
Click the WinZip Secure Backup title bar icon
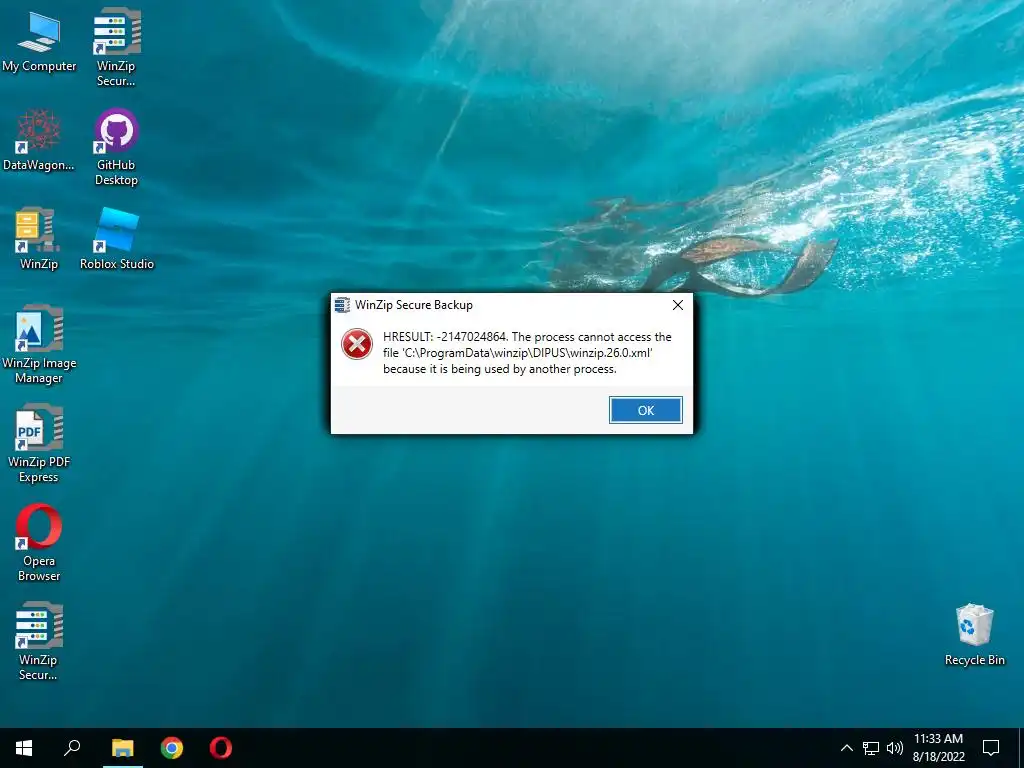342,305
